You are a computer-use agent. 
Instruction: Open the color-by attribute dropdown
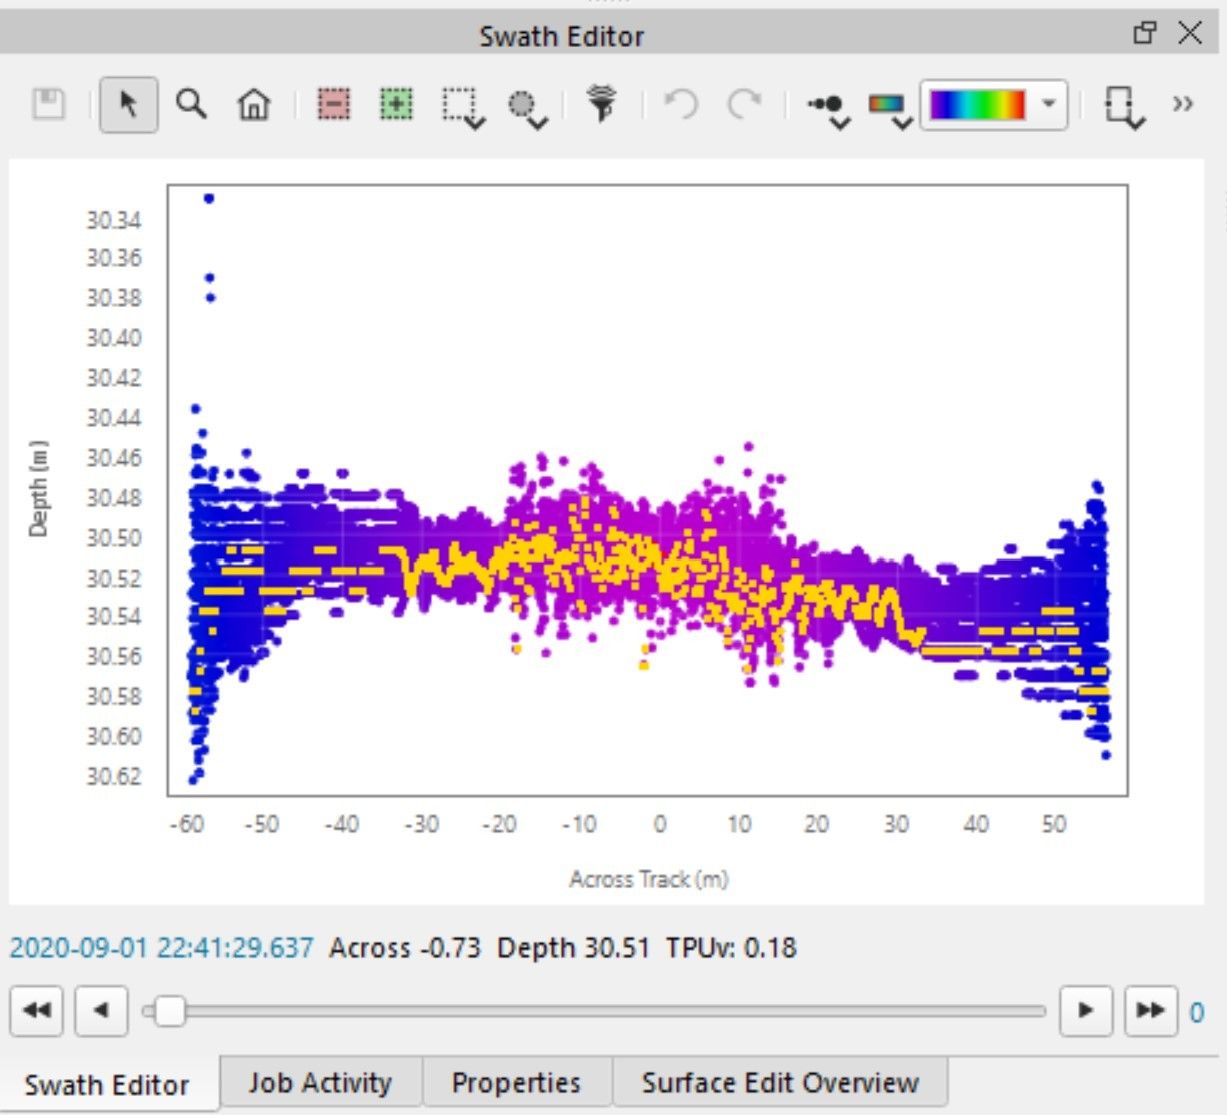[x=889, y=107]
